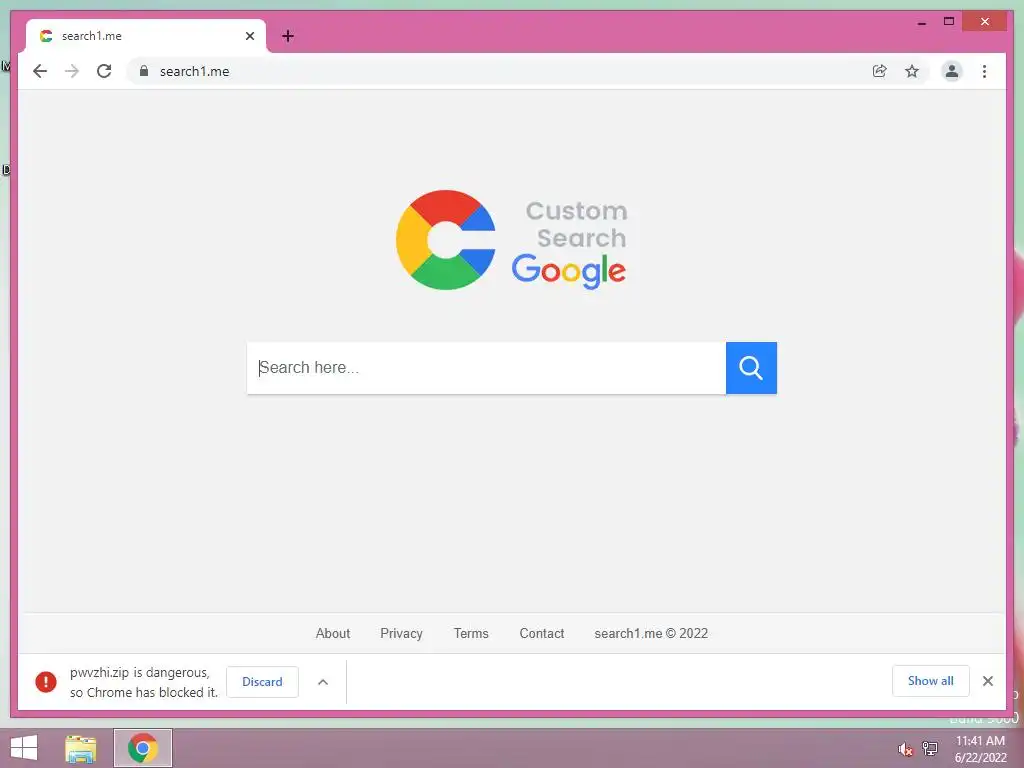Click the Chrome taskbar icon
Image resolution: width=1024 pixels, height=768 pixels.
click(x=143, y=748)
